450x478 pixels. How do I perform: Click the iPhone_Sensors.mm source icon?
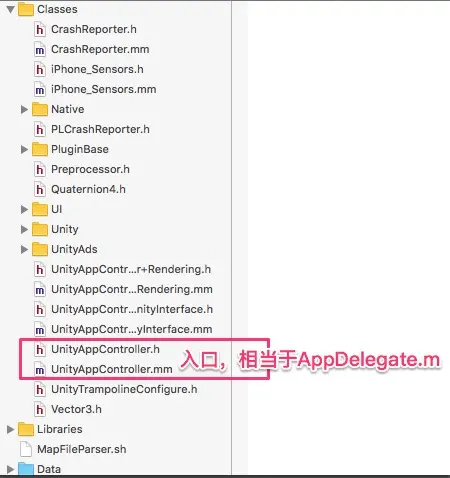pyautogui.click(x=40, y=89)
